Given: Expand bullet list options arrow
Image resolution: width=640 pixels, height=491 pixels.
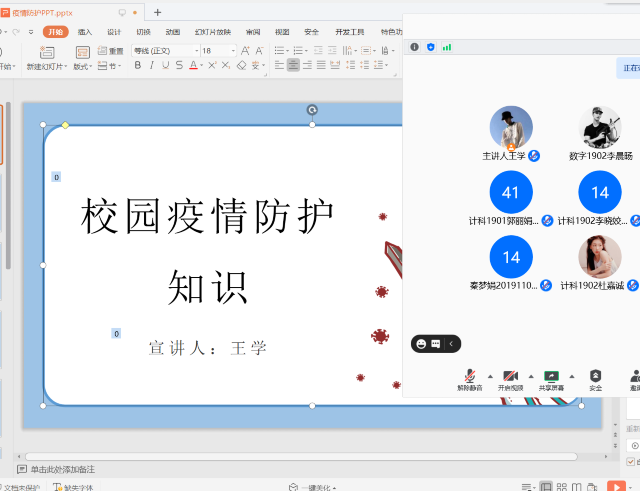Looking at the screenshot, I should click(x=287, y=51).
